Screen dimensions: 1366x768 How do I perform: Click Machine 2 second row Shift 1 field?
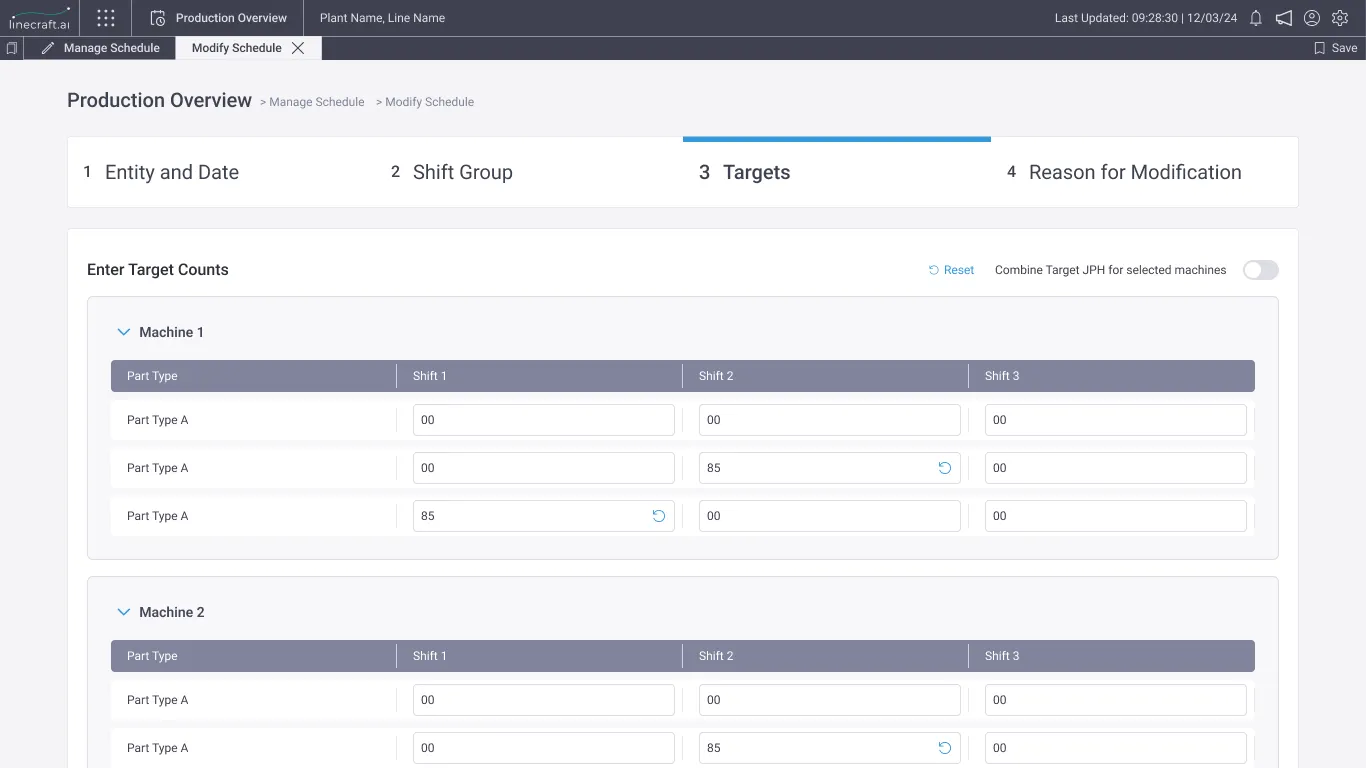coord(544,748)
